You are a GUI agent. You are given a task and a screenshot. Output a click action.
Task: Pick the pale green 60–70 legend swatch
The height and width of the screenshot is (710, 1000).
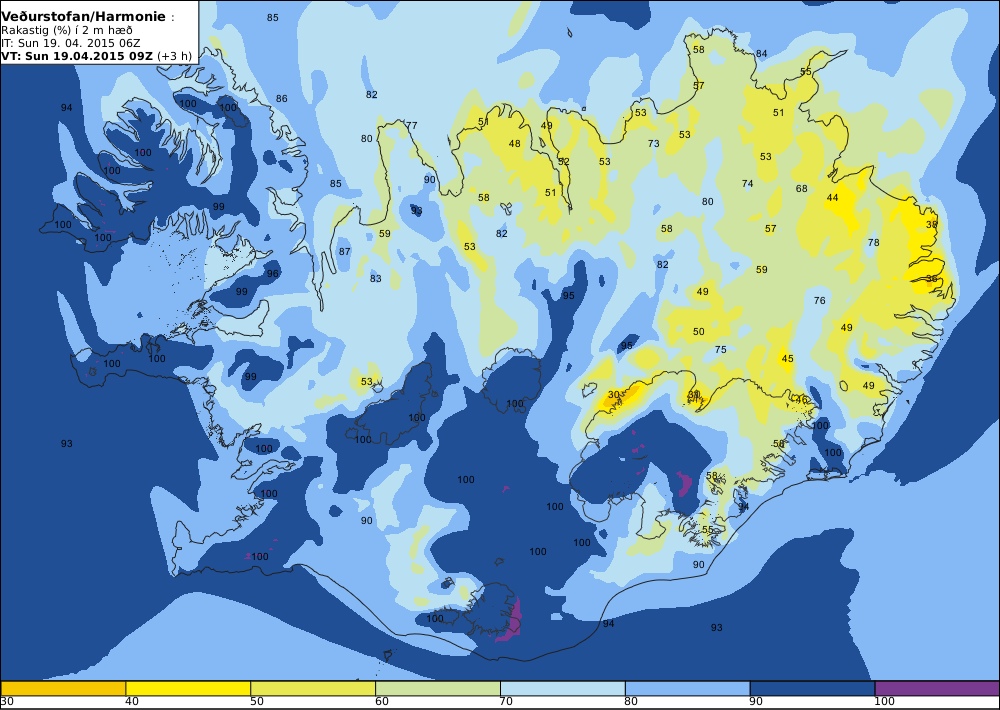tap(438, 688)
